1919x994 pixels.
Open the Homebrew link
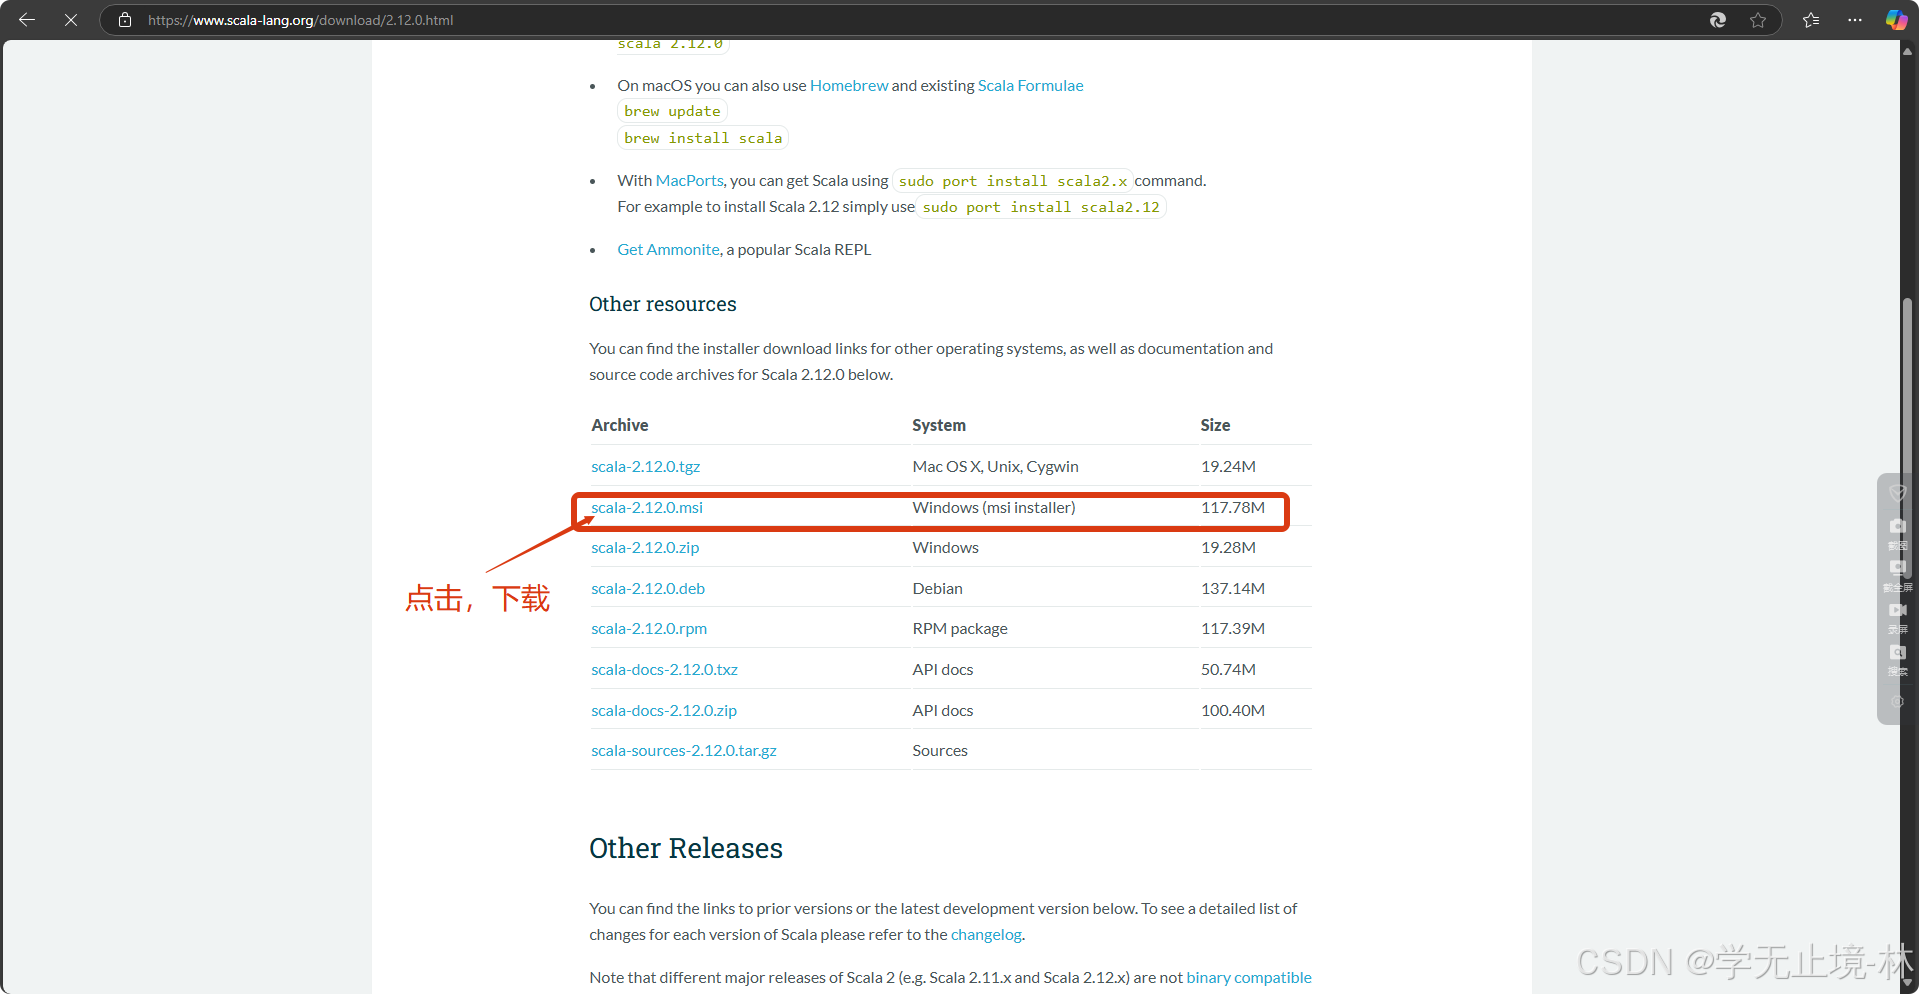(x=849, y=86)
